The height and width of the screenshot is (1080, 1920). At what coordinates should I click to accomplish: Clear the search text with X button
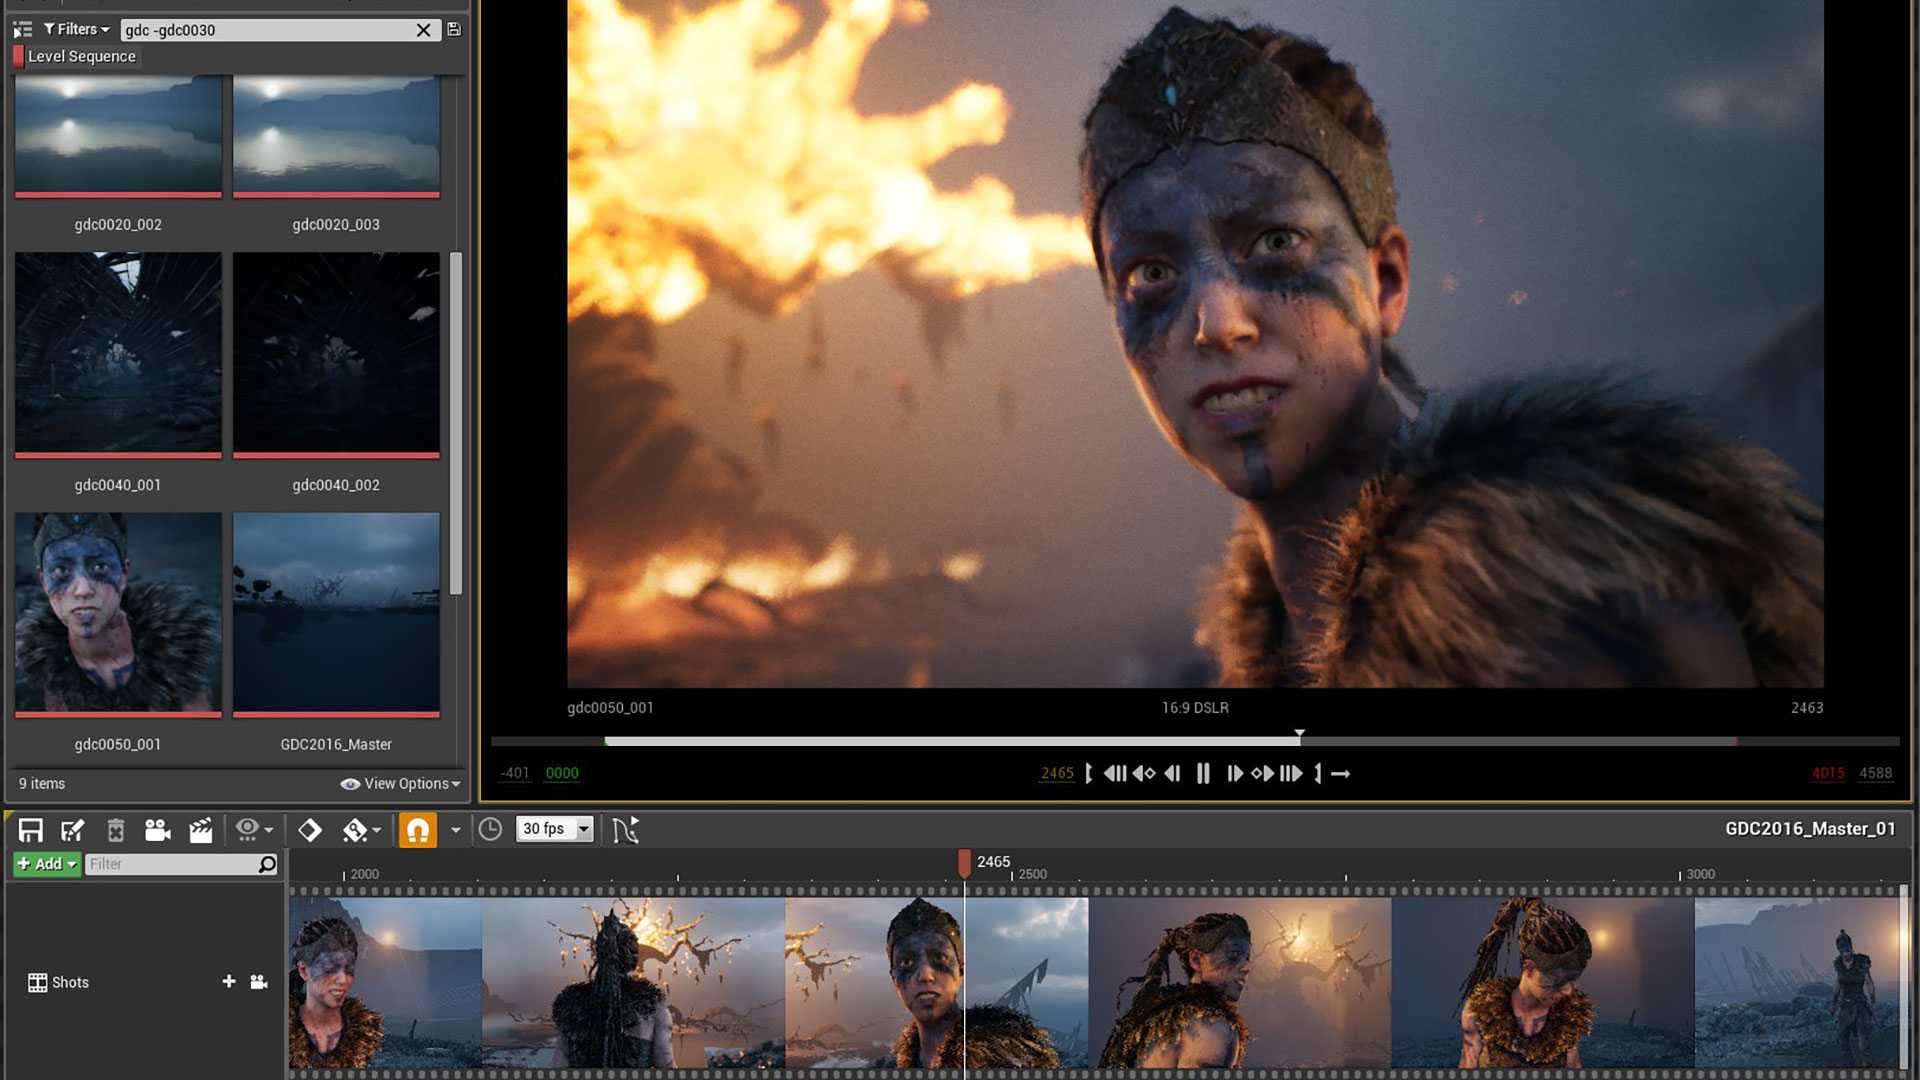(424, 30)
